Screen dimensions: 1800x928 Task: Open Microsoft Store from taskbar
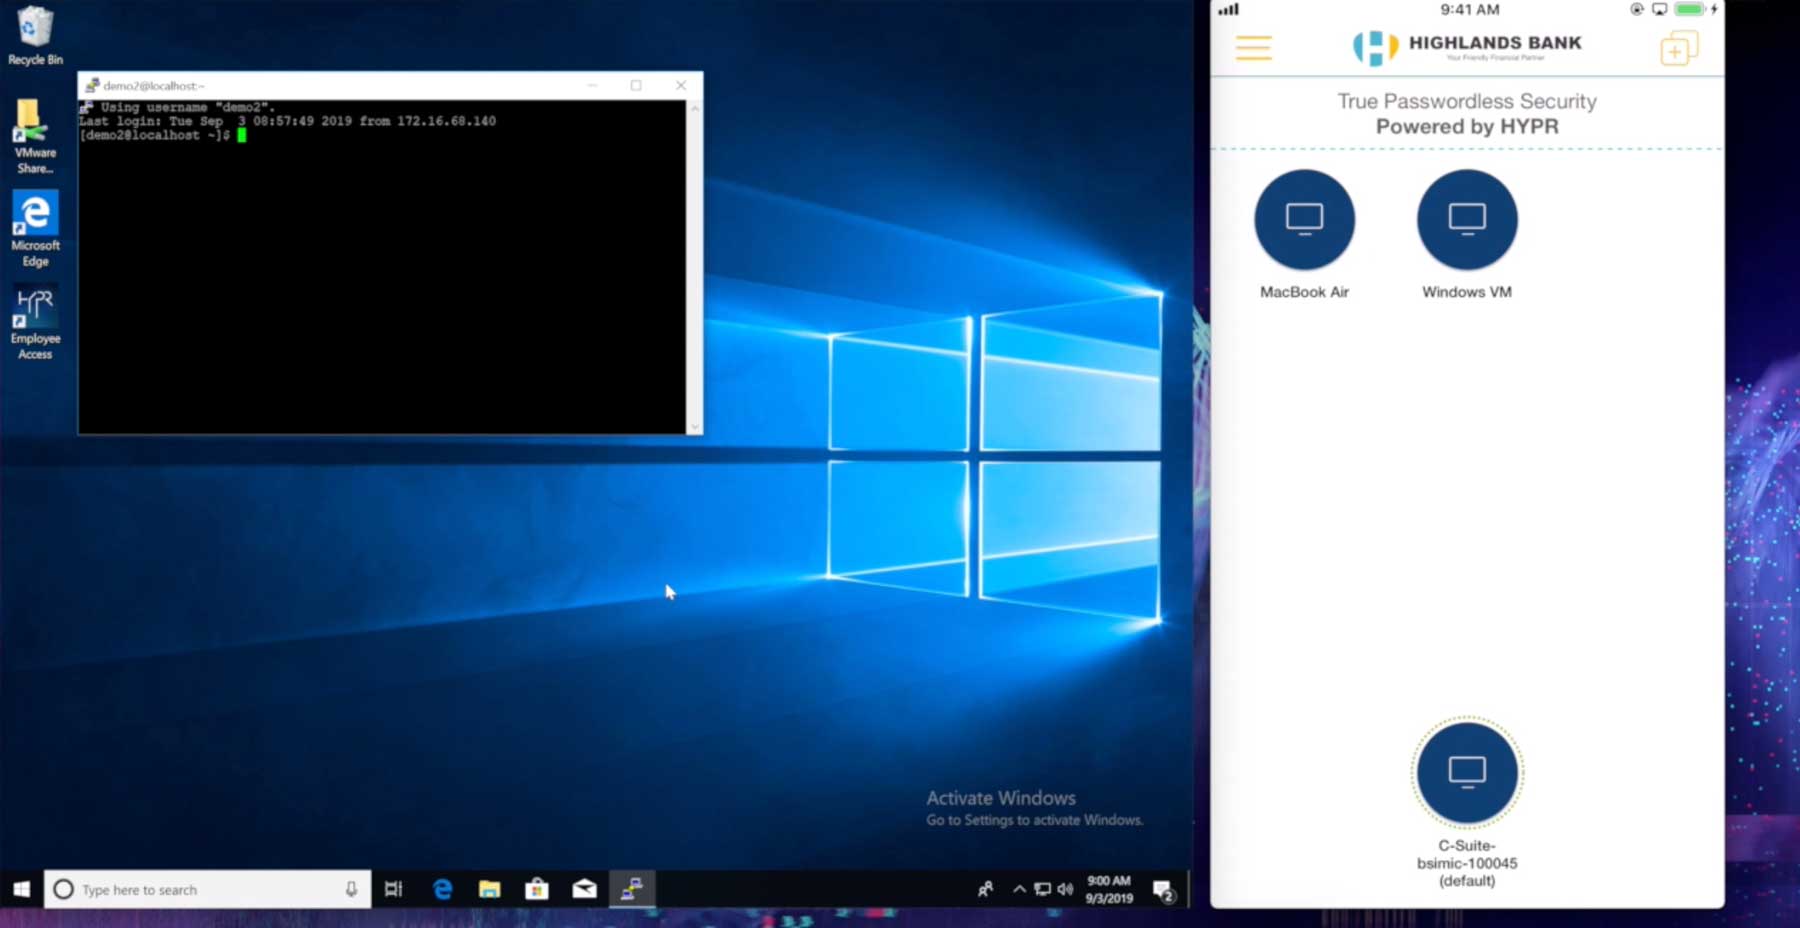click(x=537, y=889)
